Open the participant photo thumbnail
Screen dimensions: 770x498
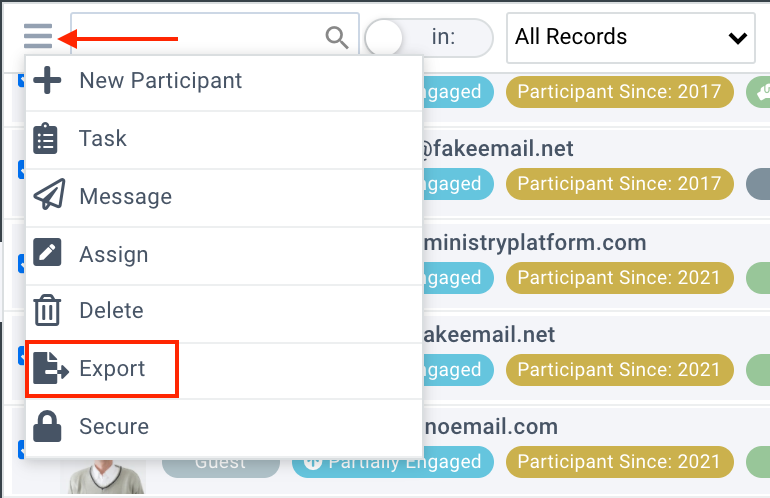point(104,472)
